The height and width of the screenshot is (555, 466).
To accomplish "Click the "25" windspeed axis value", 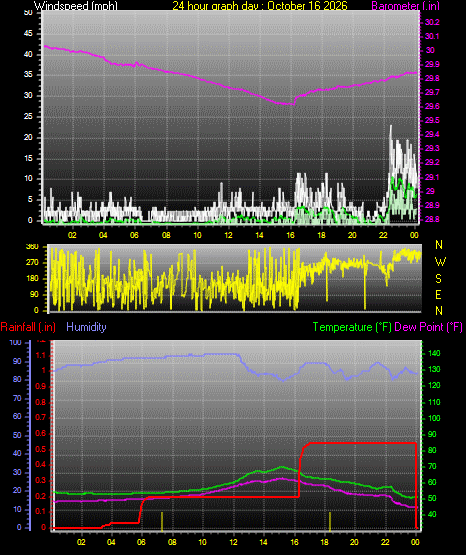I will 28,116.
